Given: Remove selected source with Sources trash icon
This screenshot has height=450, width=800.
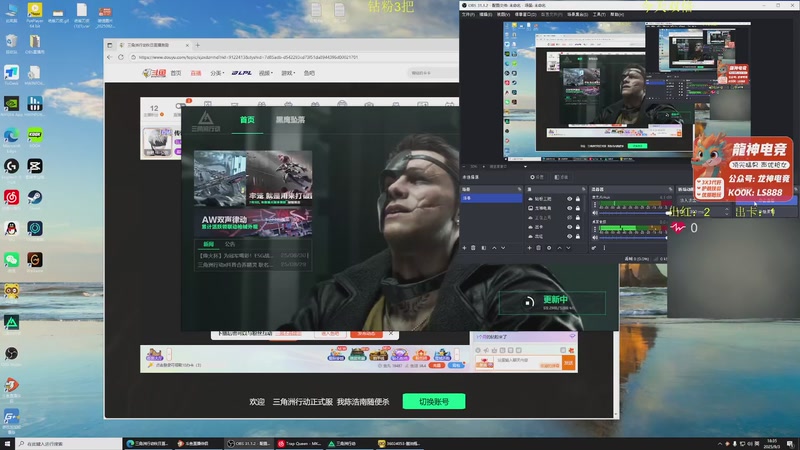Looking at the screenshot, I should pos(538,248).
